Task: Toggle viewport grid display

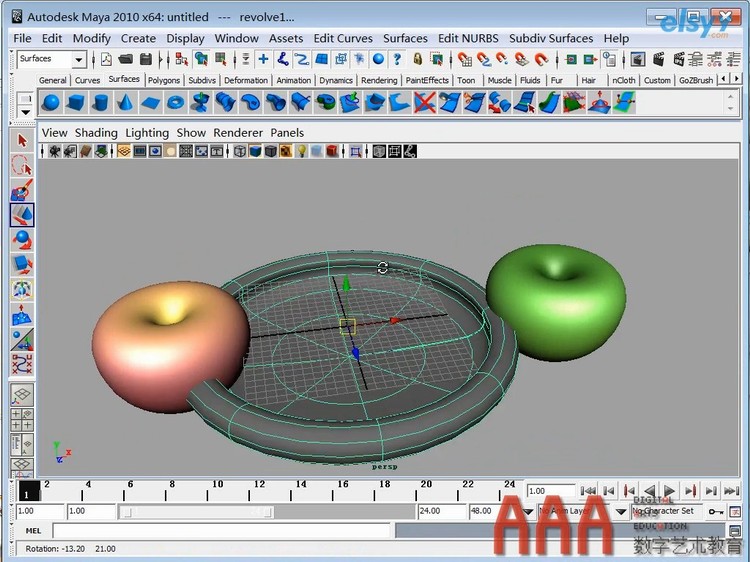Action: click(124, 152)
